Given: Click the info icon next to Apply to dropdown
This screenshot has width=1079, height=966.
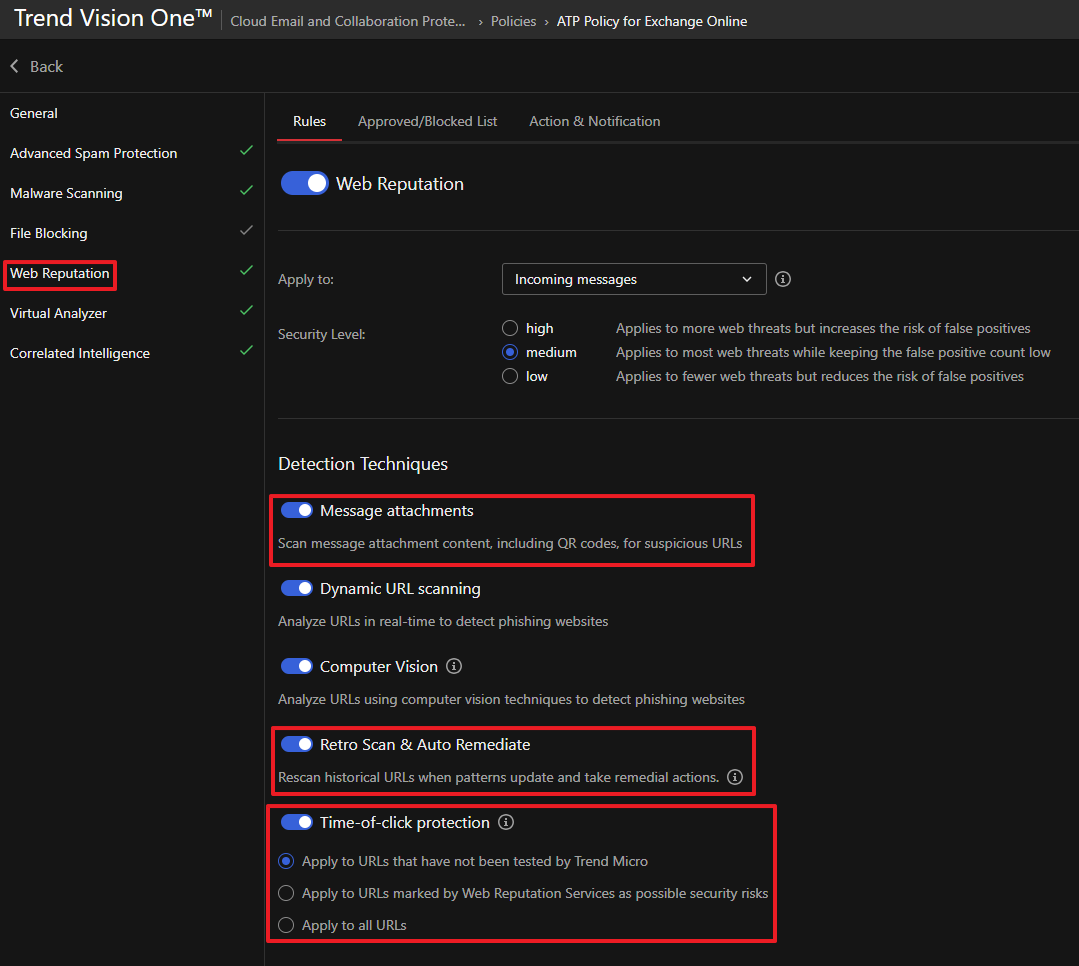Looking at the screenshot, I should [783, 279].
